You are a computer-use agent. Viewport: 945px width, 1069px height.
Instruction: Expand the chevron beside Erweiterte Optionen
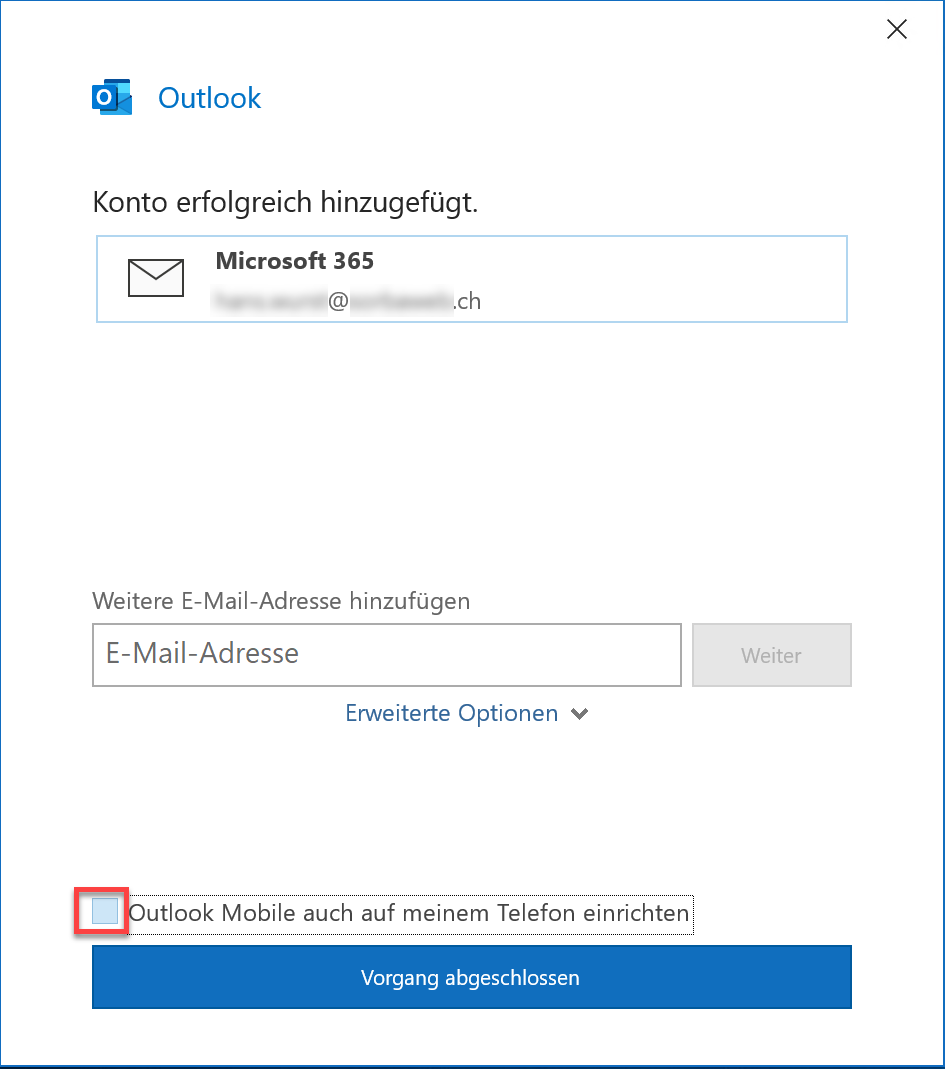click(x=580, y=714)
